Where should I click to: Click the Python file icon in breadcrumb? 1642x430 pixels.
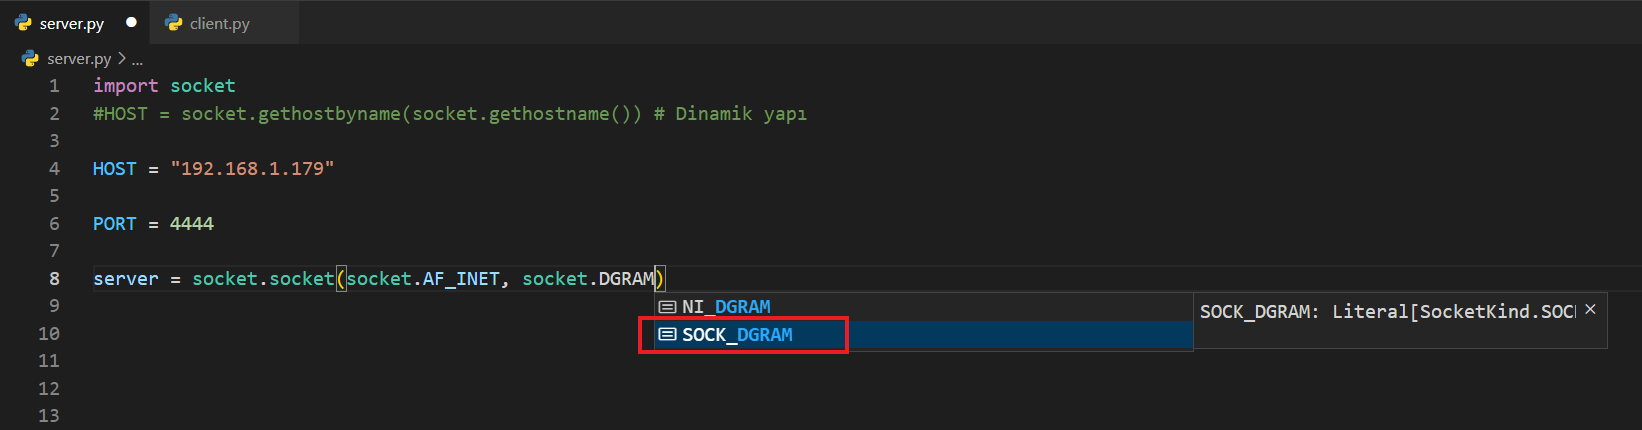coord(31,59)
